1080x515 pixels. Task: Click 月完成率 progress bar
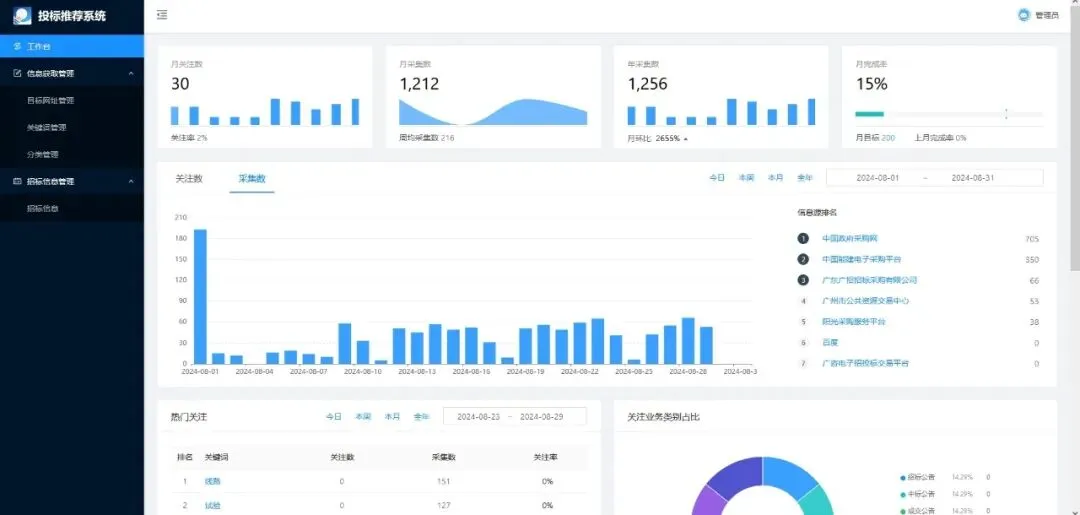pos(948,114)
